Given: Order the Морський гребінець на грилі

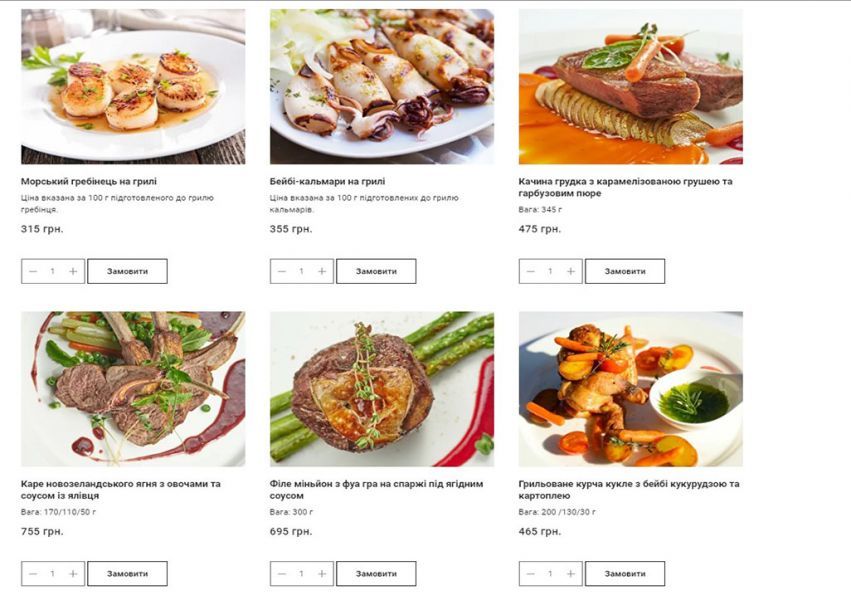Looking at the screenshot, I should (x=128, y=271).
